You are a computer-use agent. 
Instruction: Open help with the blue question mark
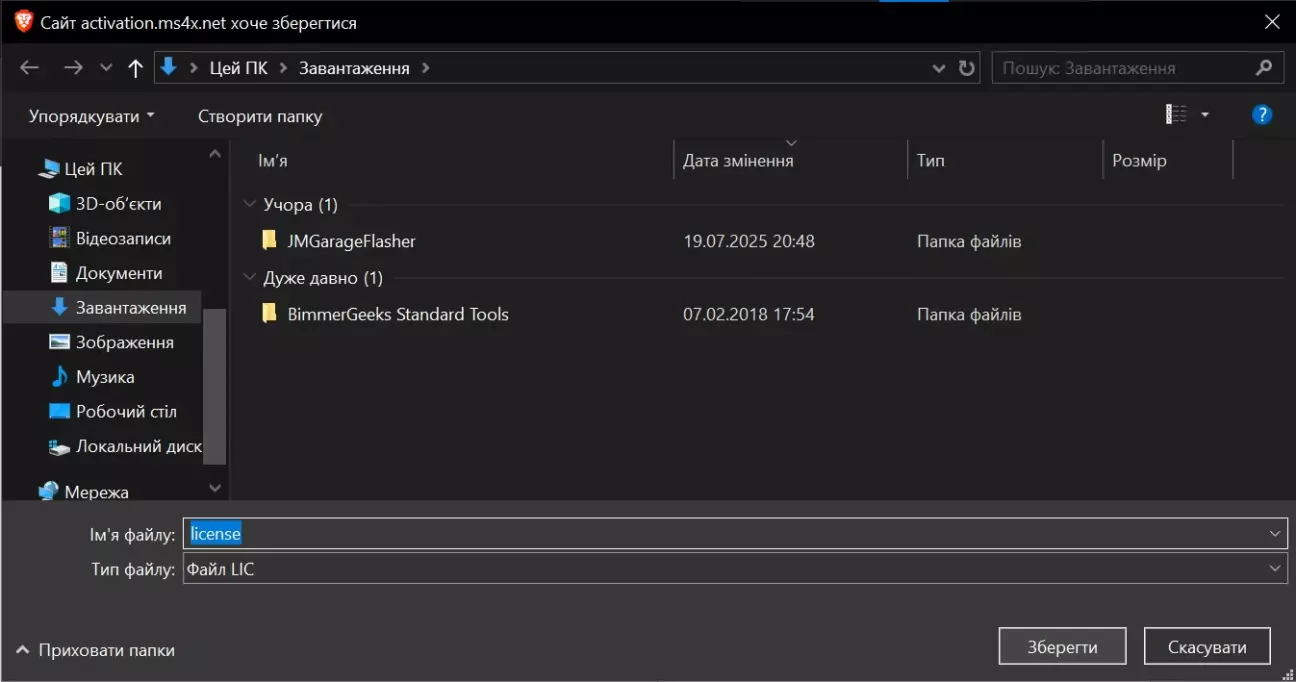1262,115
